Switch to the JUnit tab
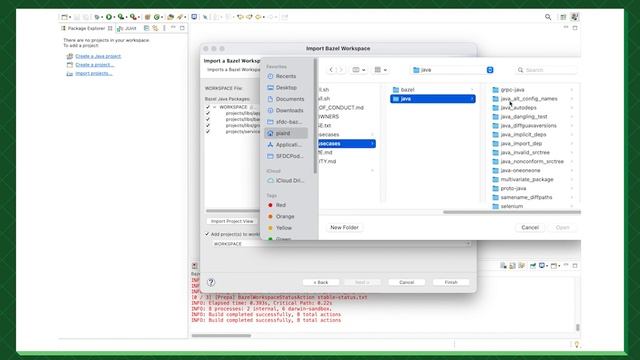Image resolution: width=640 pixels, height=360 pixels. click(x=127, y=28)
